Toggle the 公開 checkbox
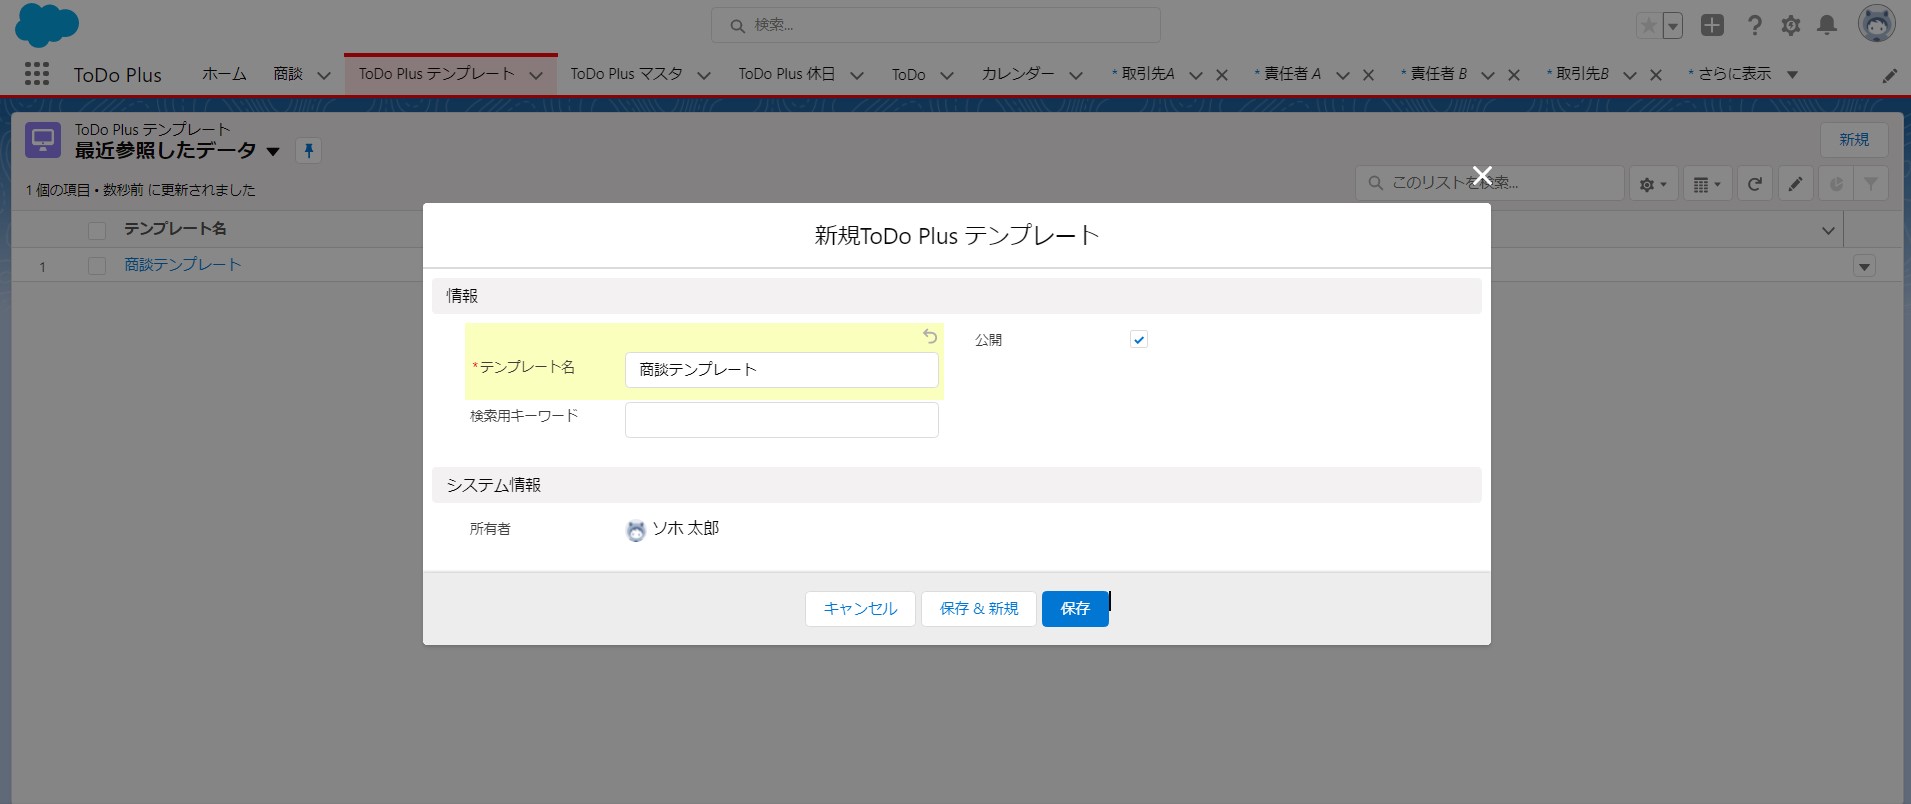This screenshot has height=804, width=1911. [1138, 339]
